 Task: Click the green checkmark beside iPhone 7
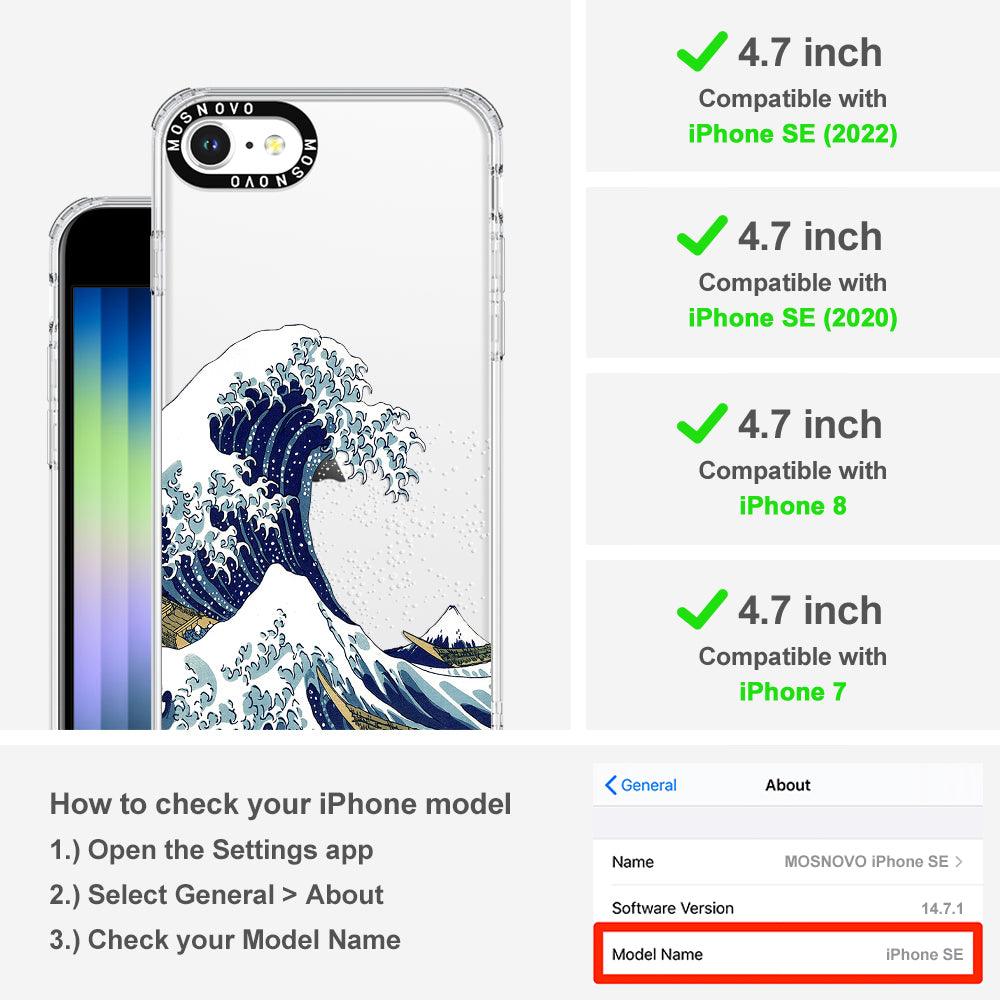point(702,609)
